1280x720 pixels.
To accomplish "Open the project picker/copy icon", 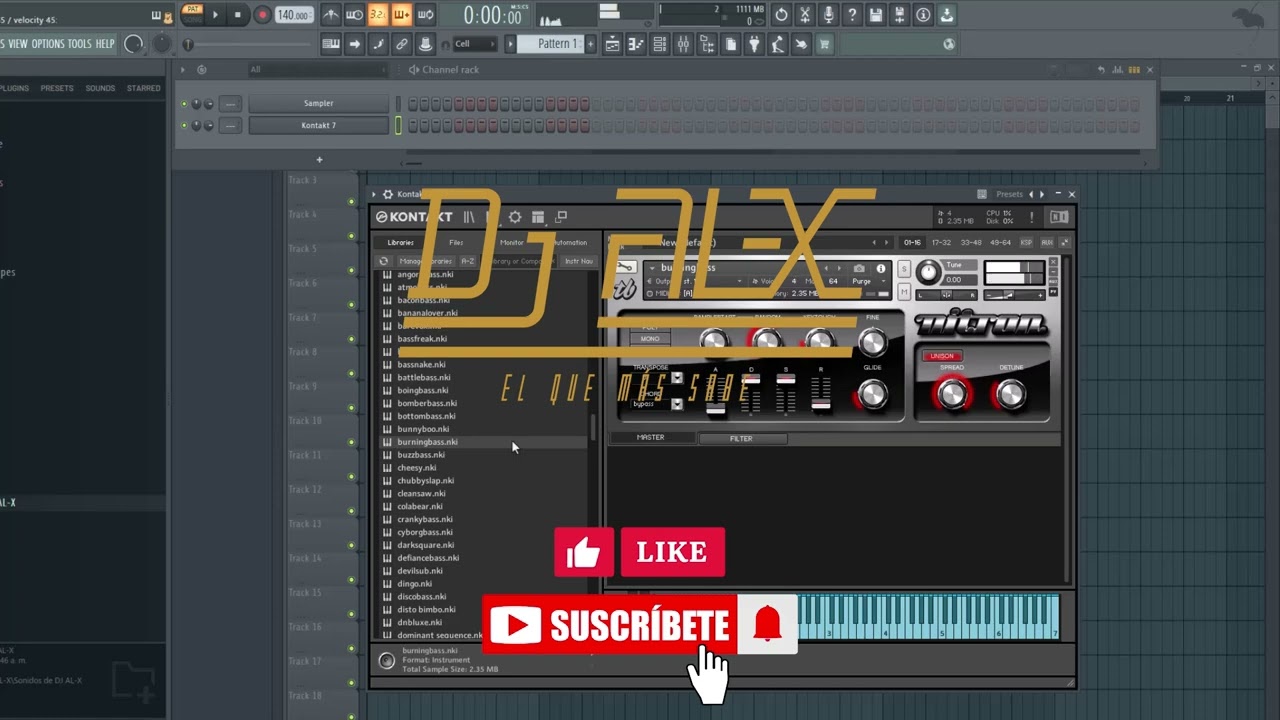I will [x=731, y=44].
